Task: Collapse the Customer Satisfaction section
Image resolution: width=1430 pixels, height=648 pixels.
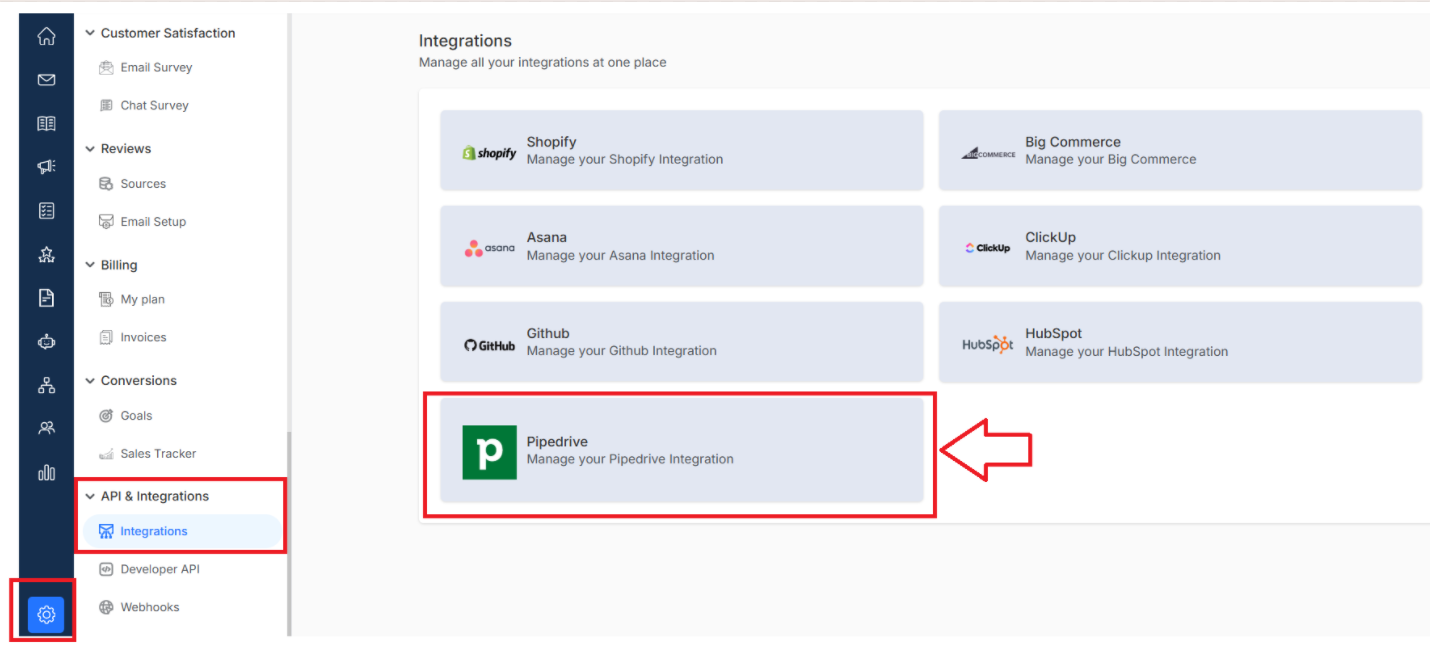Action: point(90,33)
